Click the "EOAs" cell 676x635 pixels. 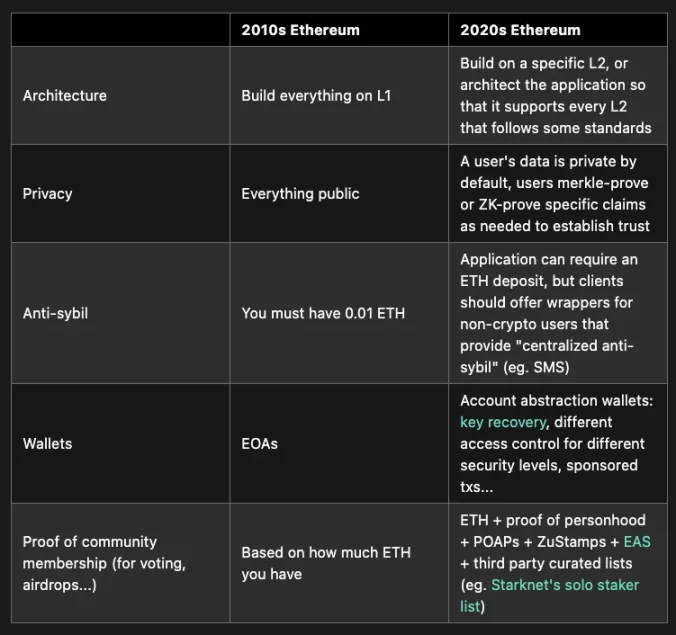point(260,443)
